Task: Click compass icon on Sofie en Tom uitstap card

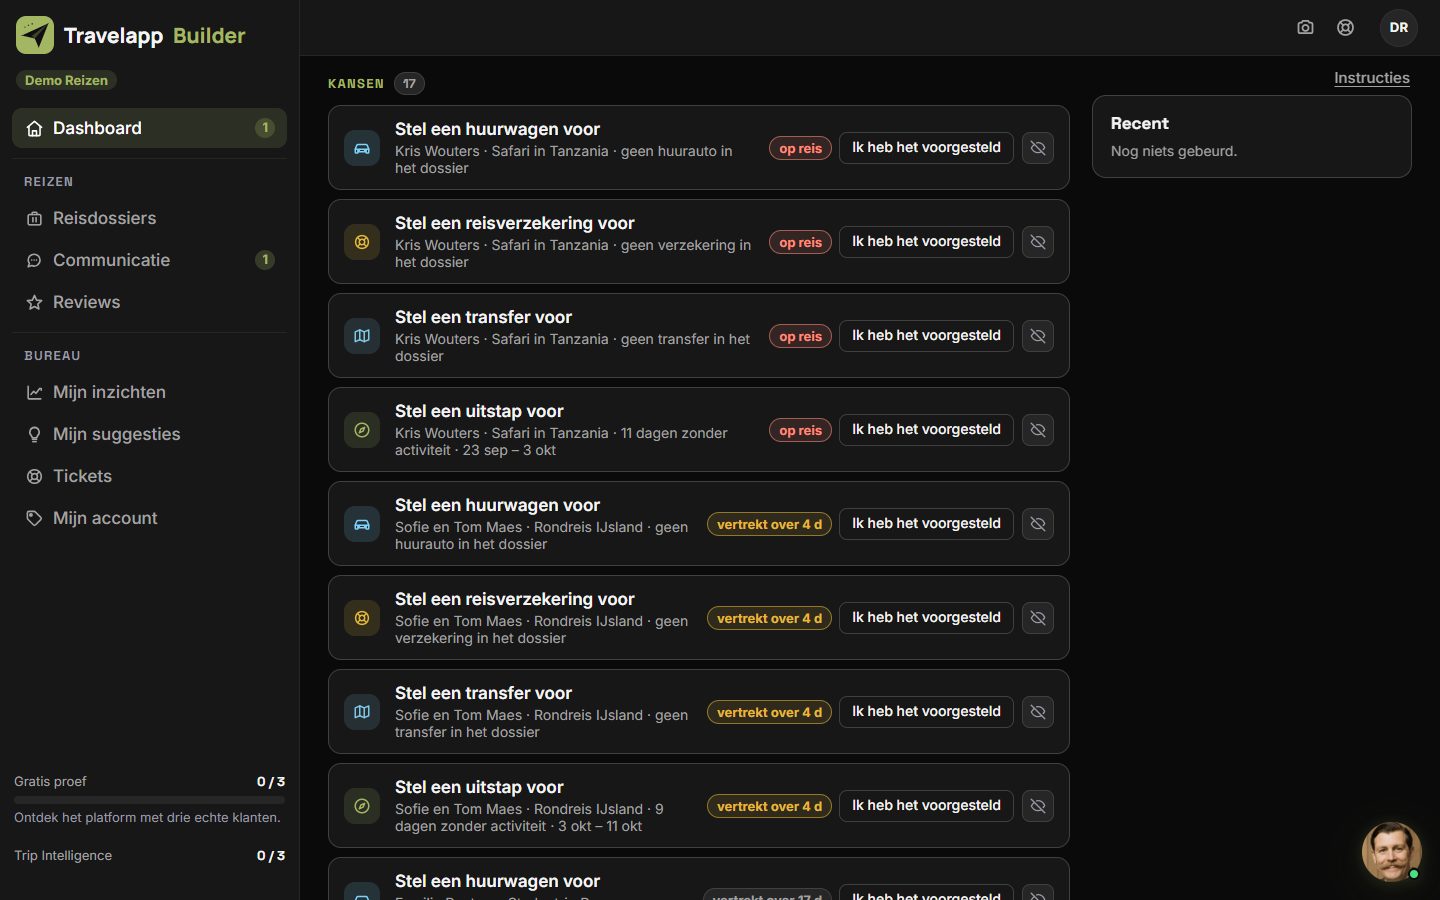Action: coord(362,806)
